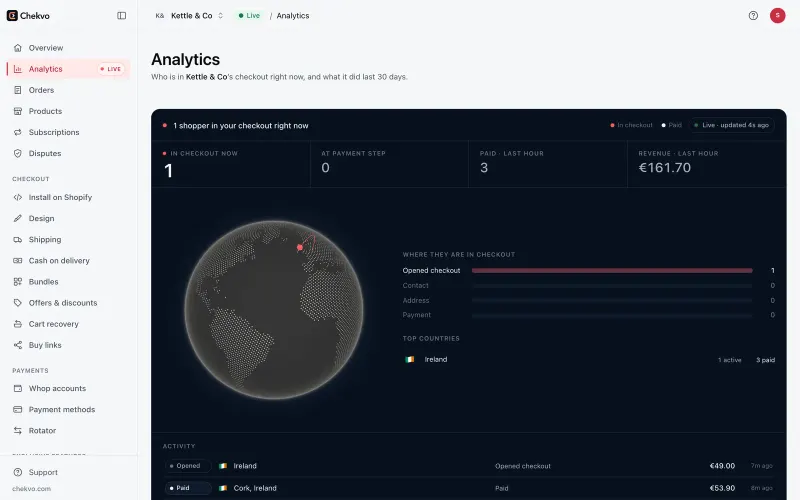Click the Offers & discounts tag icon
800x500 pixels.
[x=18, y=303]
